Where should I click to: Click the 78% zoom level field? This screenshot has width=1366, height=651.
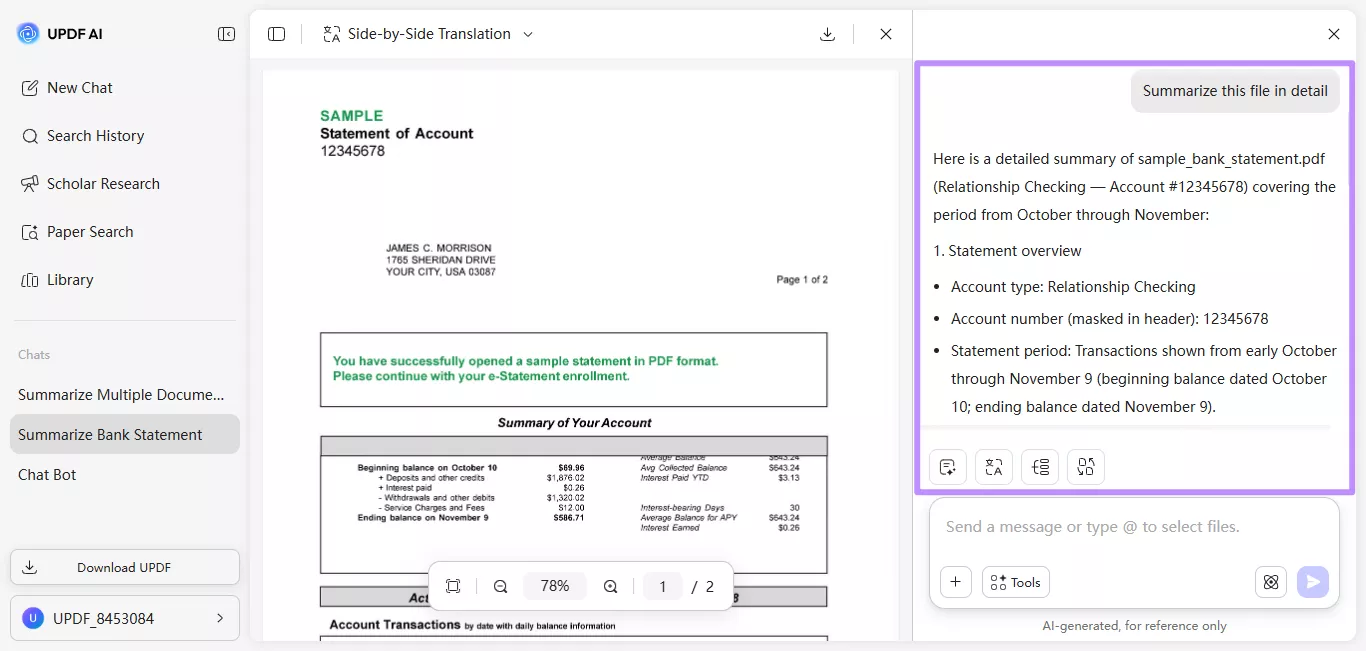point(555,587)
